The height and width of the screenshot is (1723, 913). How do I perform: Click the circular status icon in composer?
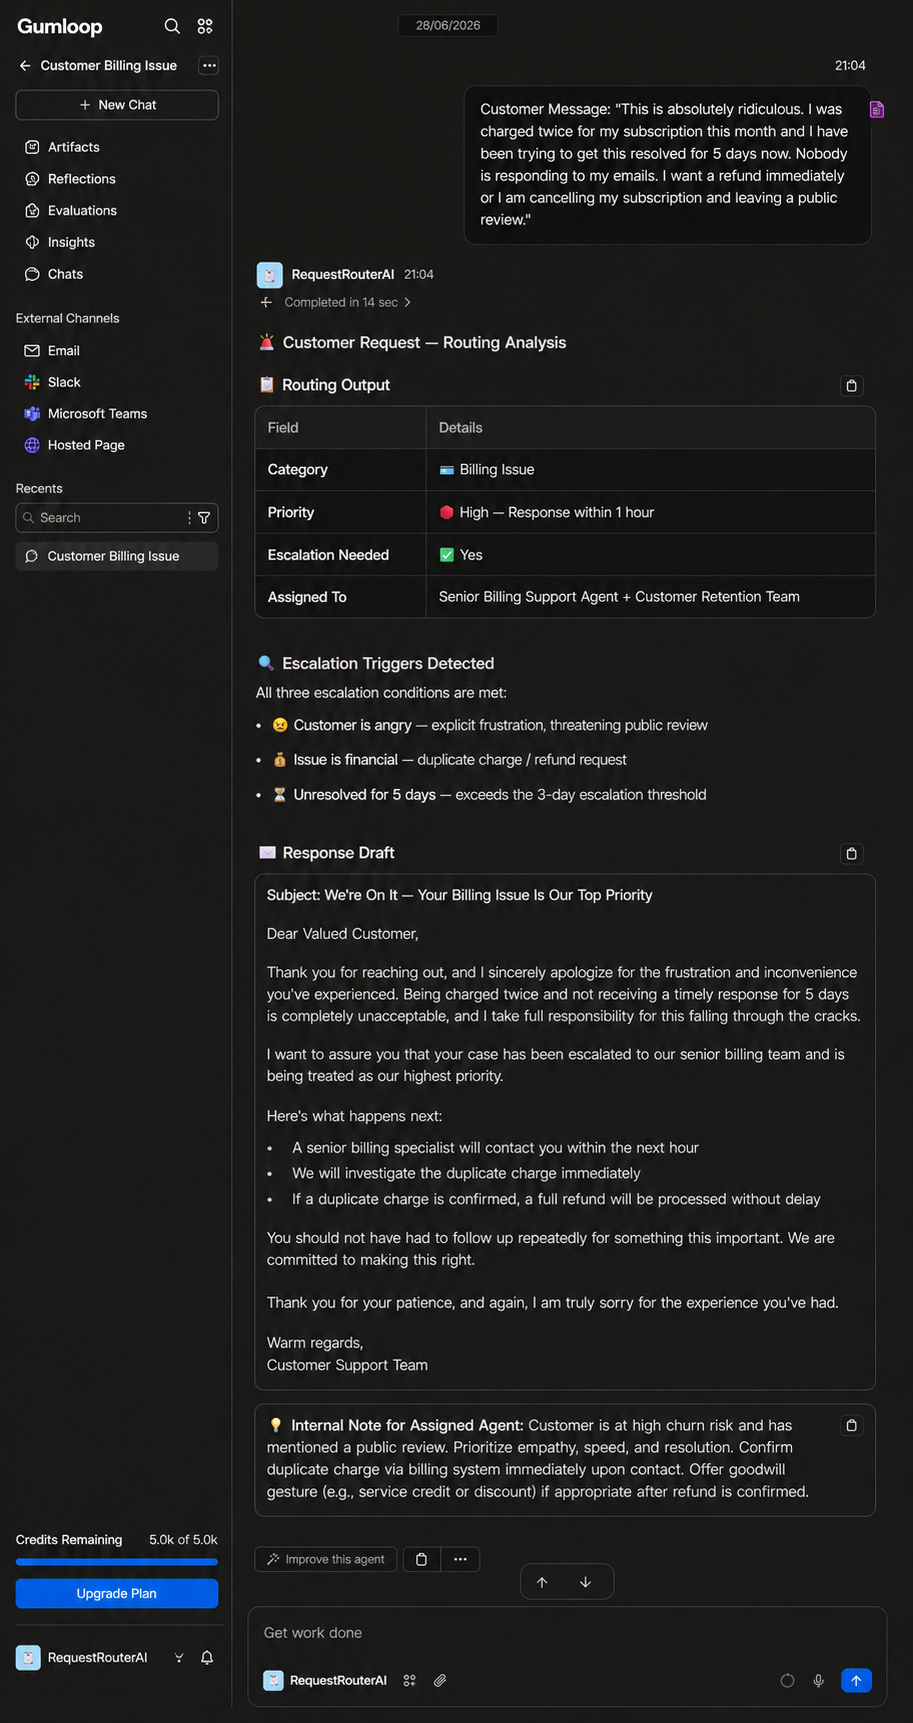coord(787,1681)
